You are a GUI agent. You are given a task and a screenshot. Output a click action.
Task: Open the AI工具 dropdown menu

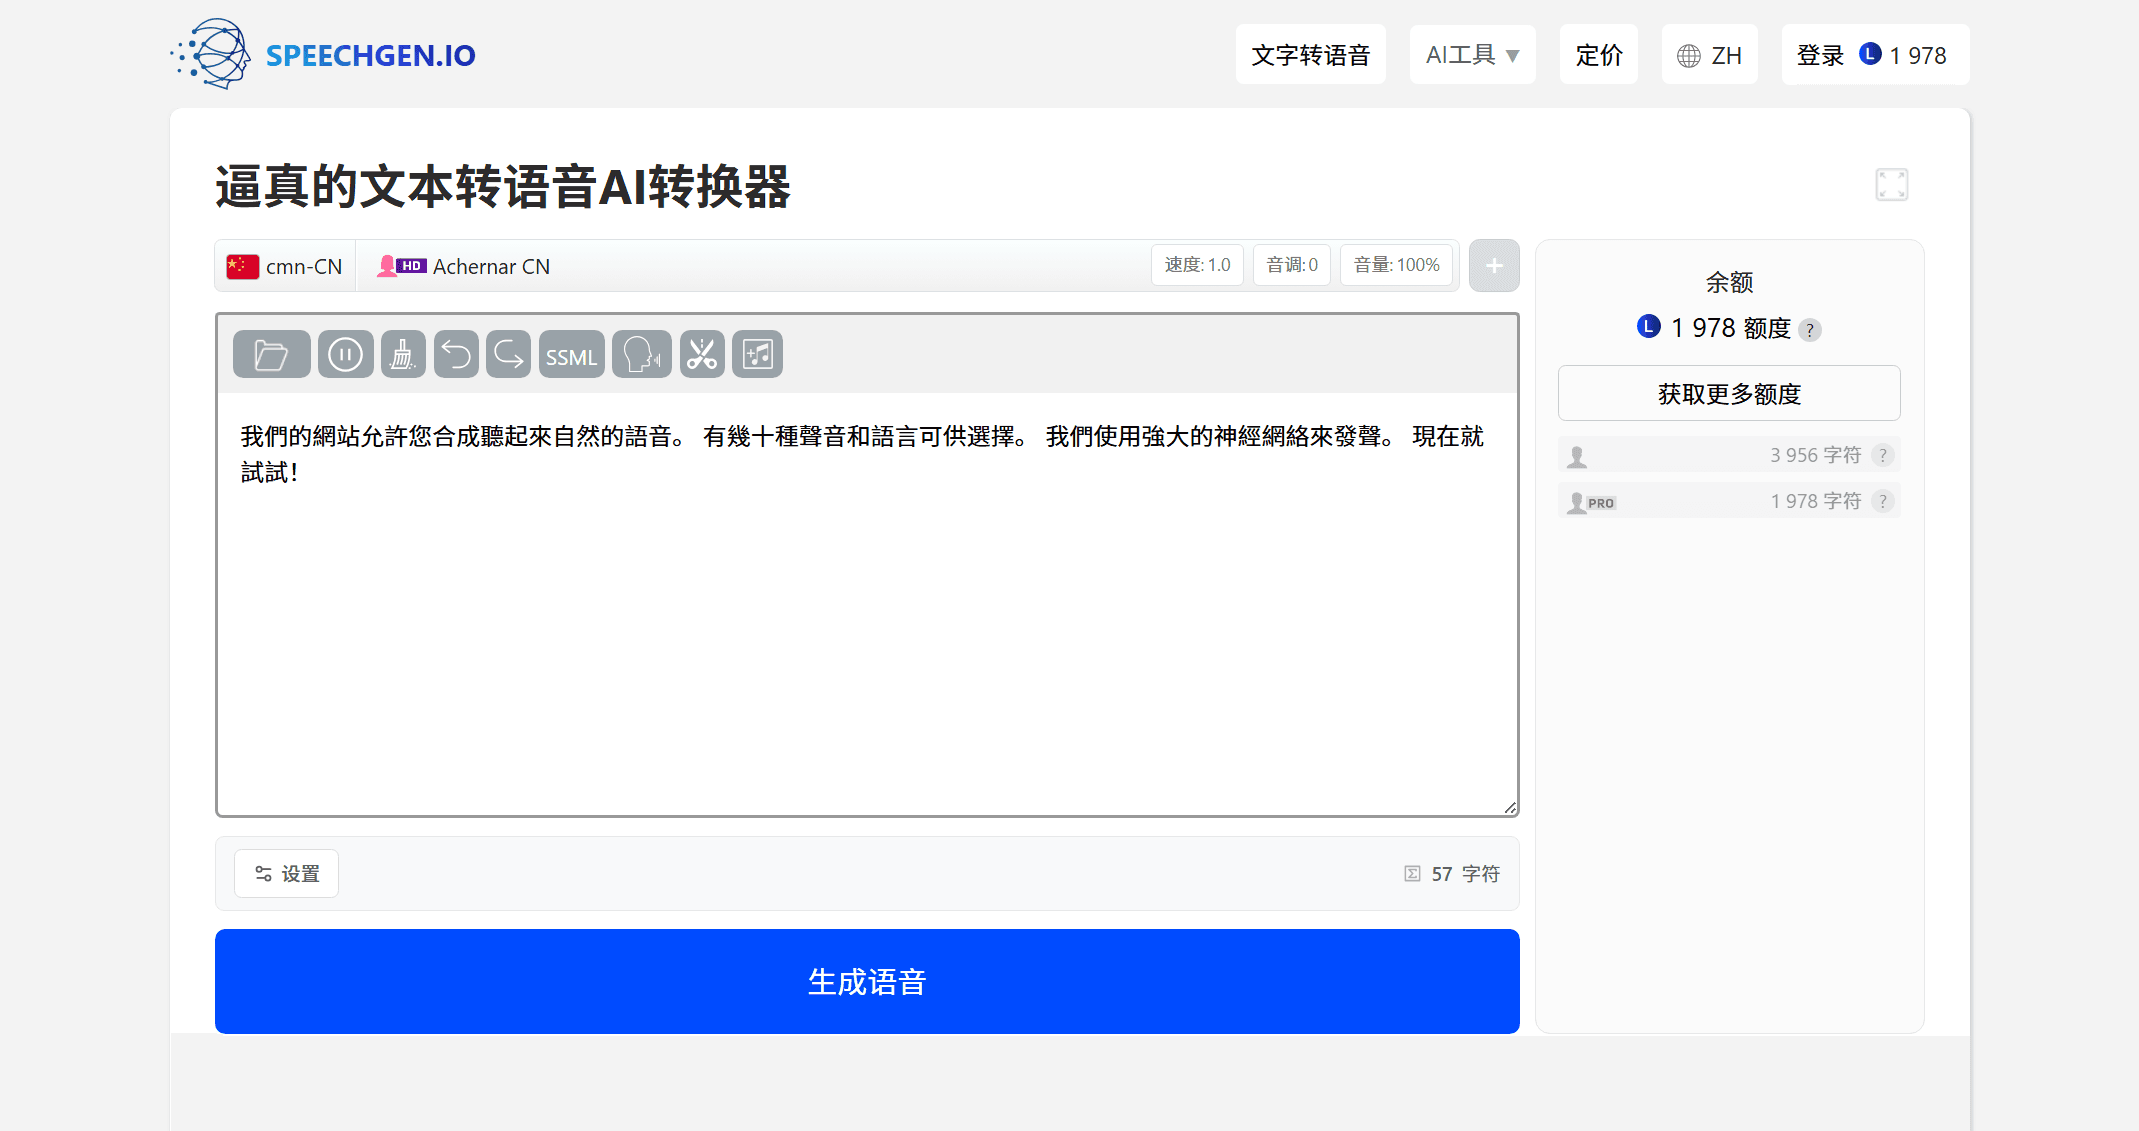[x=1471, y=54]
